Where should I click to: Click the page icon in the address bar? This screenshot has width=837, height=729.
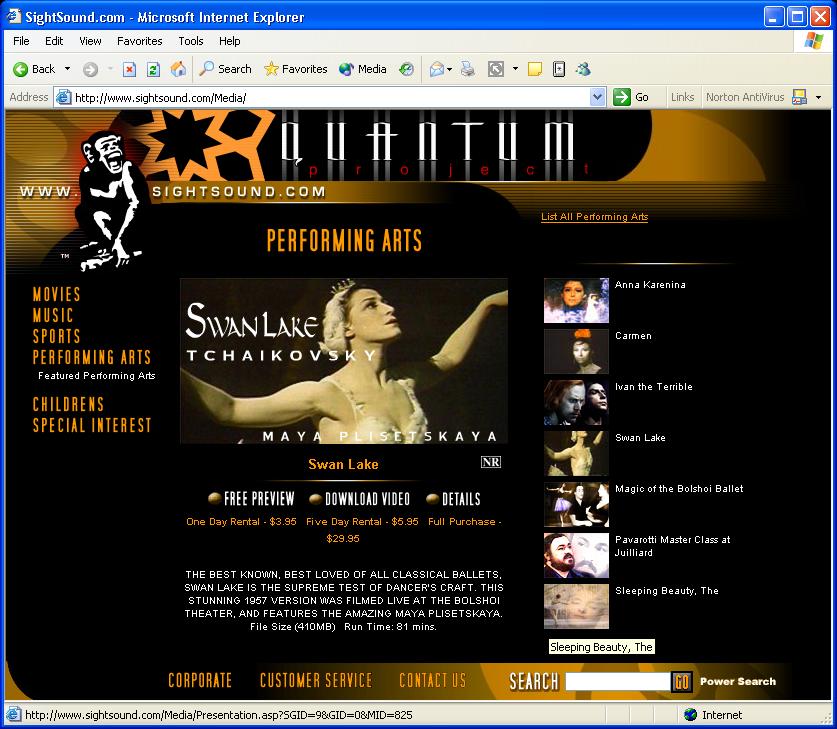coord(64,98)
